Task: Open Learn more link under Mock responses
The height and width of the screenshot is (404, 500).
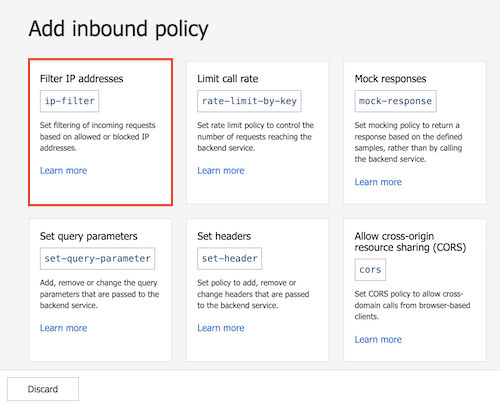Action: point(378,182)
